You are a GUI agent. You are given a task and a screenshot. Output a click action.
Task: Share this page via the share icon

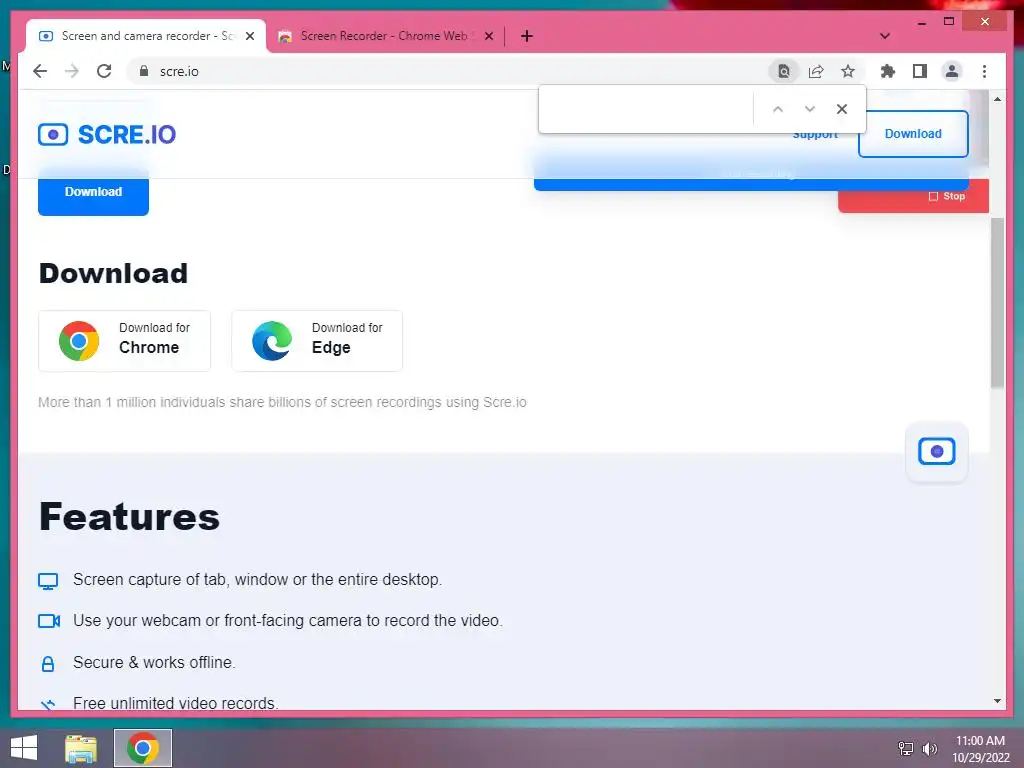pos(816,71)
